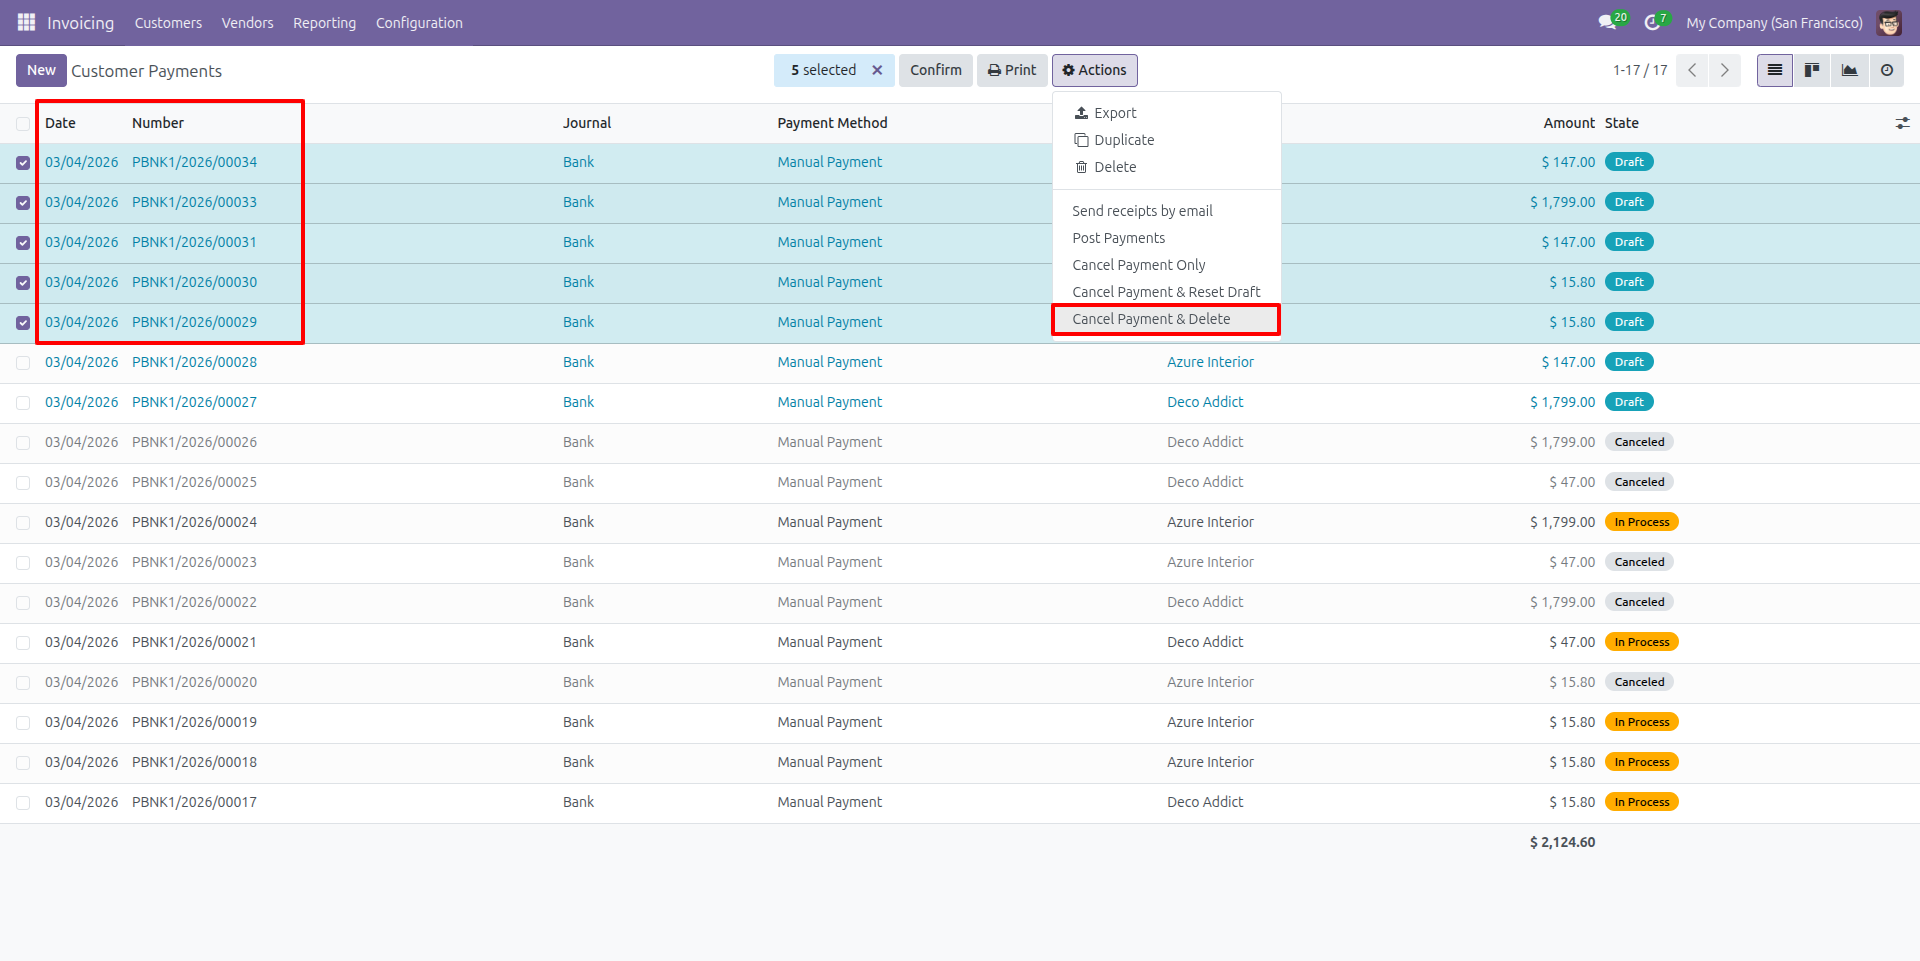Switch to graph view
The height and width of the screenshot is (961, 1920).
pos(1850,70)
